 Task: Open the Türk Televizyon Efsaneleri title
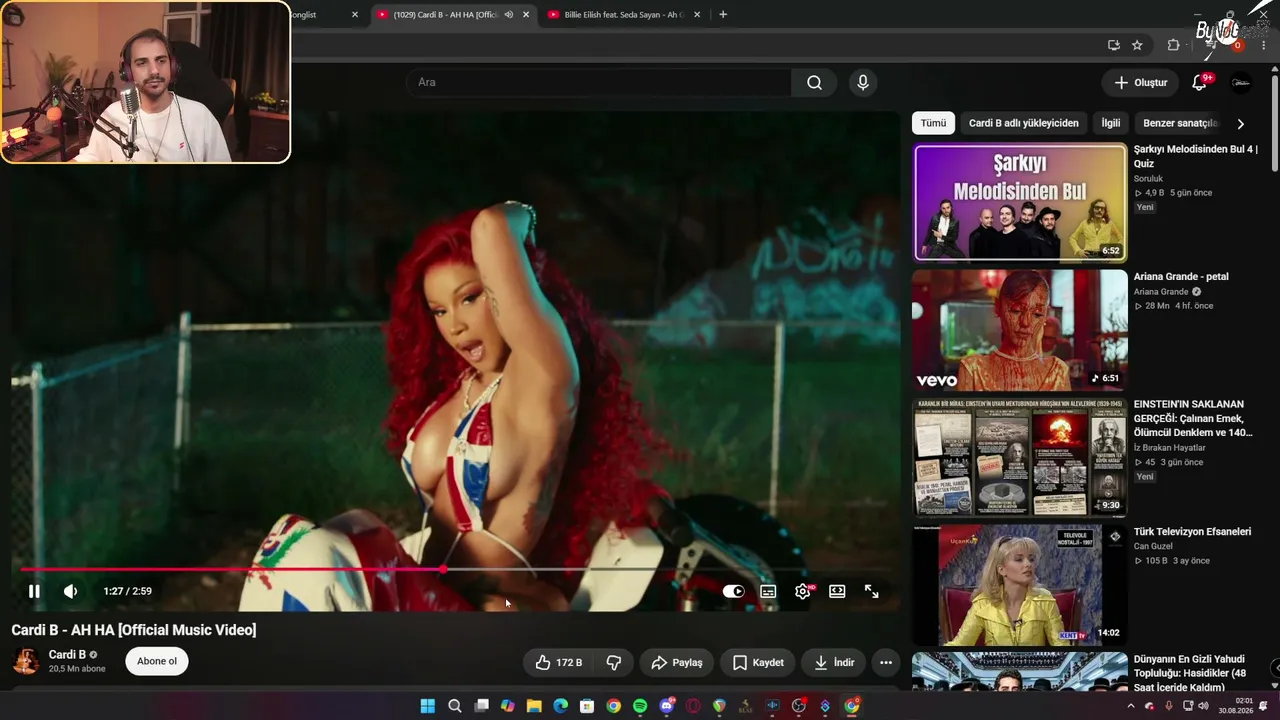1192,532
